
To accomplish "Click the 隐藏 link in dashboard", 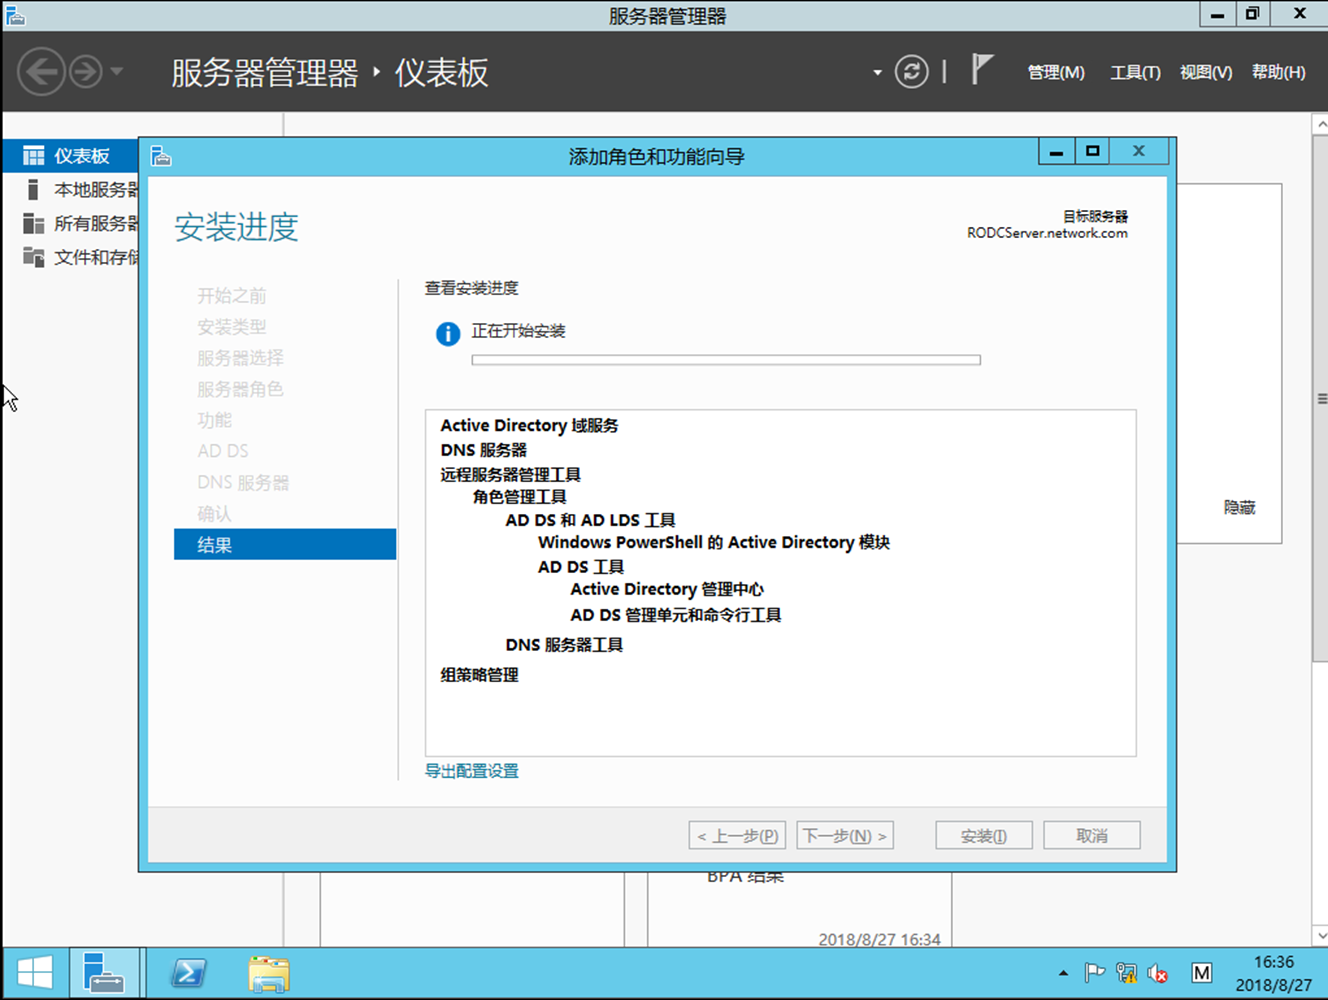I will pos(1240,508).
